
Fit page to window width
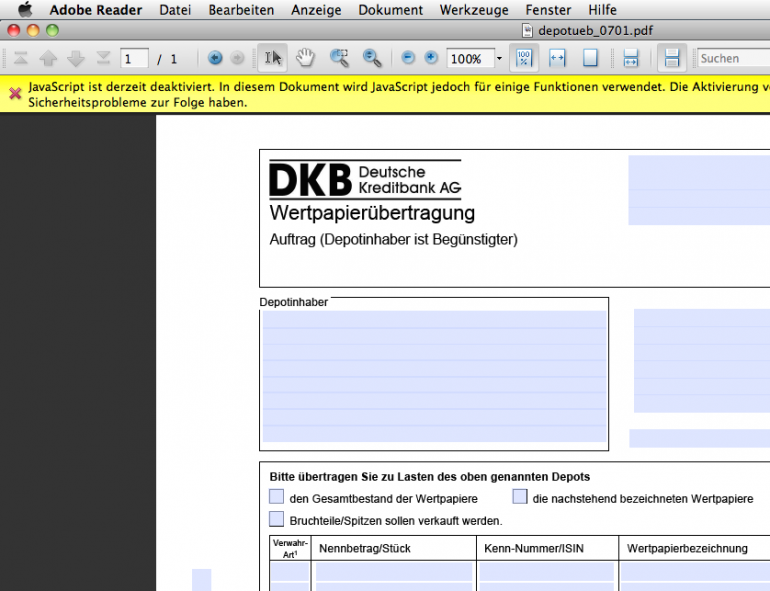click(558, 58)
